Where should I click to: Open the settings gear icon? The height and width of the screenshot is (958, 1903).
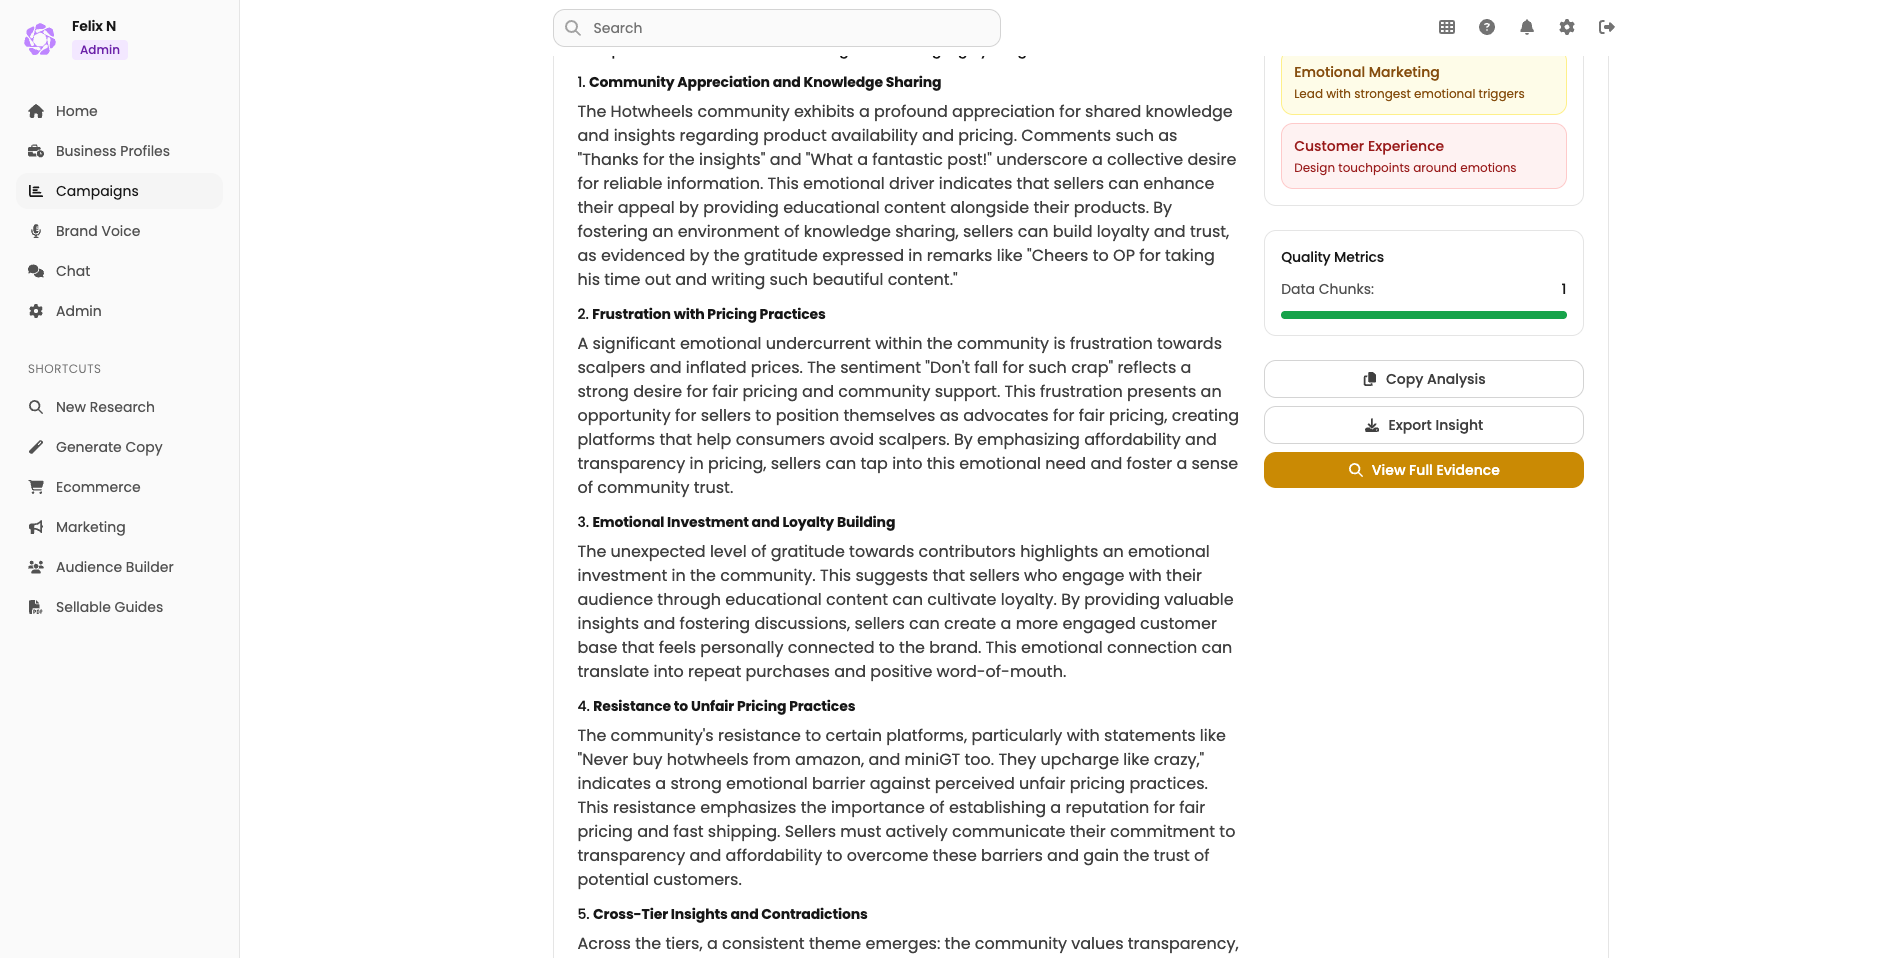[x=1567, y=27]
